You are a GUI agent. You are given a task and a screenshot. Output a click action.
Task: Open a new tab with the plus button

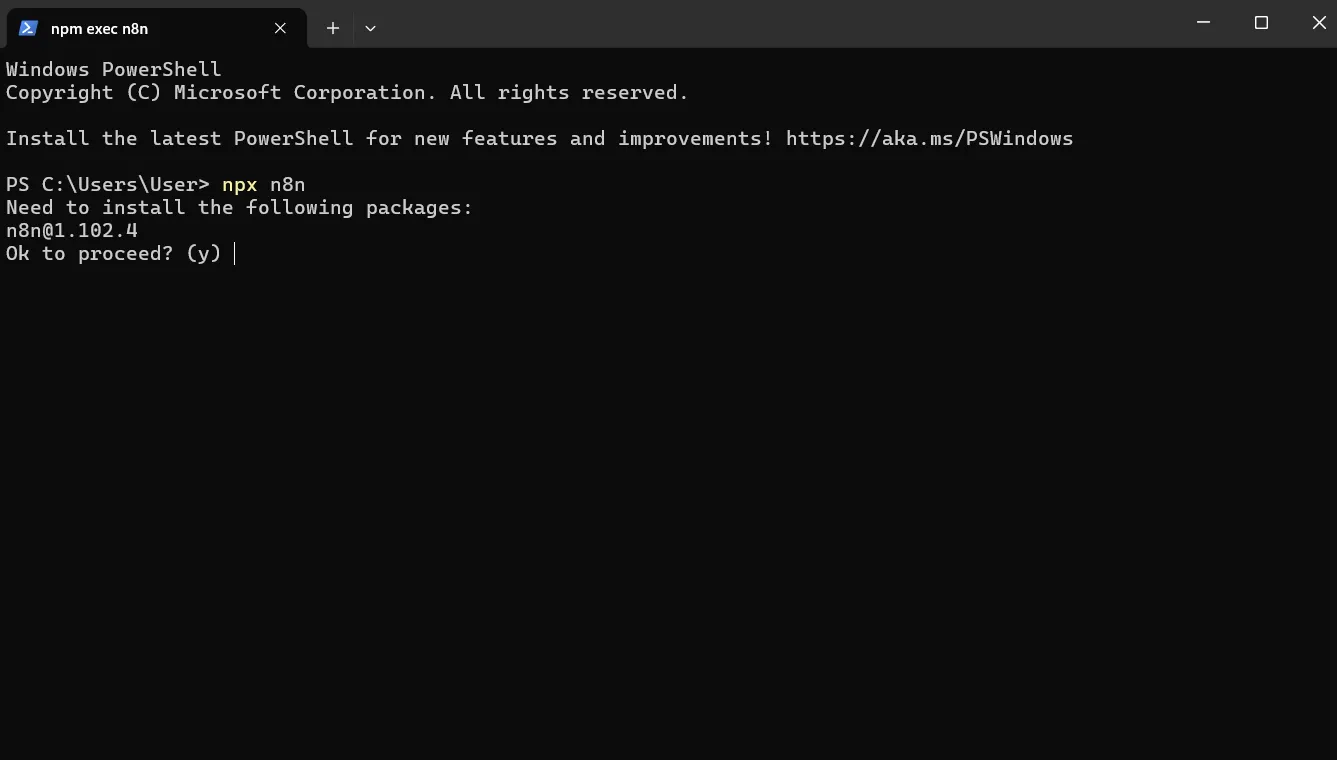[333, 28]
